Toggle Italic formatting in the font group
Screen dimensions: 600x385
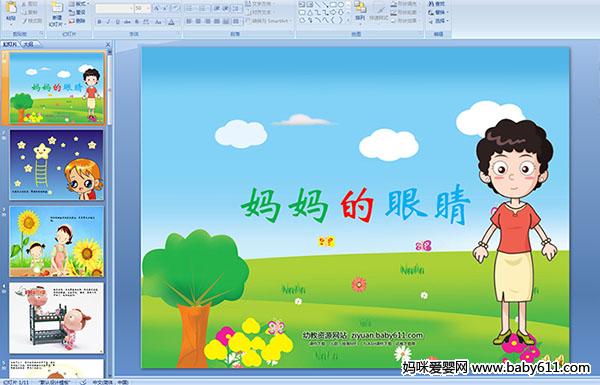click(108, 22)
